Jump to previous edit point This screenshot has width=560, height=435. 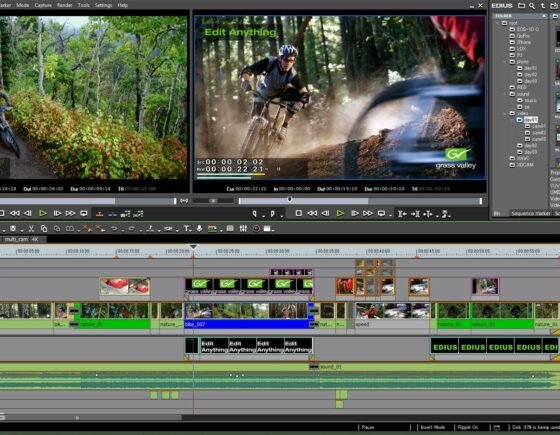tap(402, 214)
